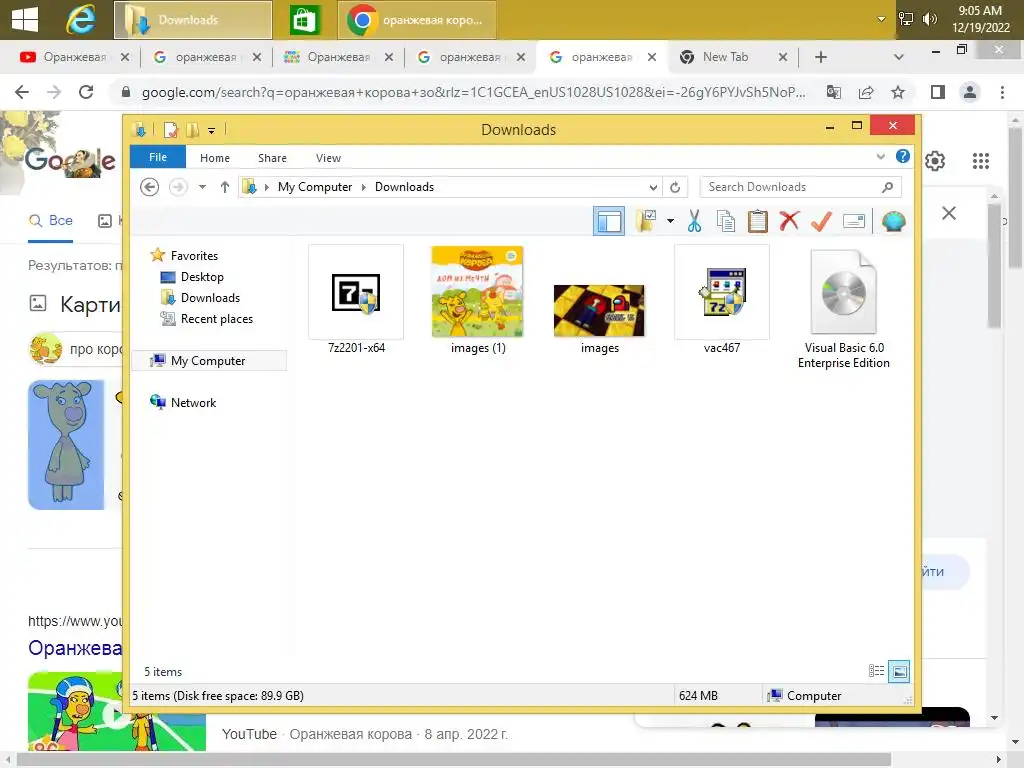Open Chrome profile avatar

click(970, 92)
